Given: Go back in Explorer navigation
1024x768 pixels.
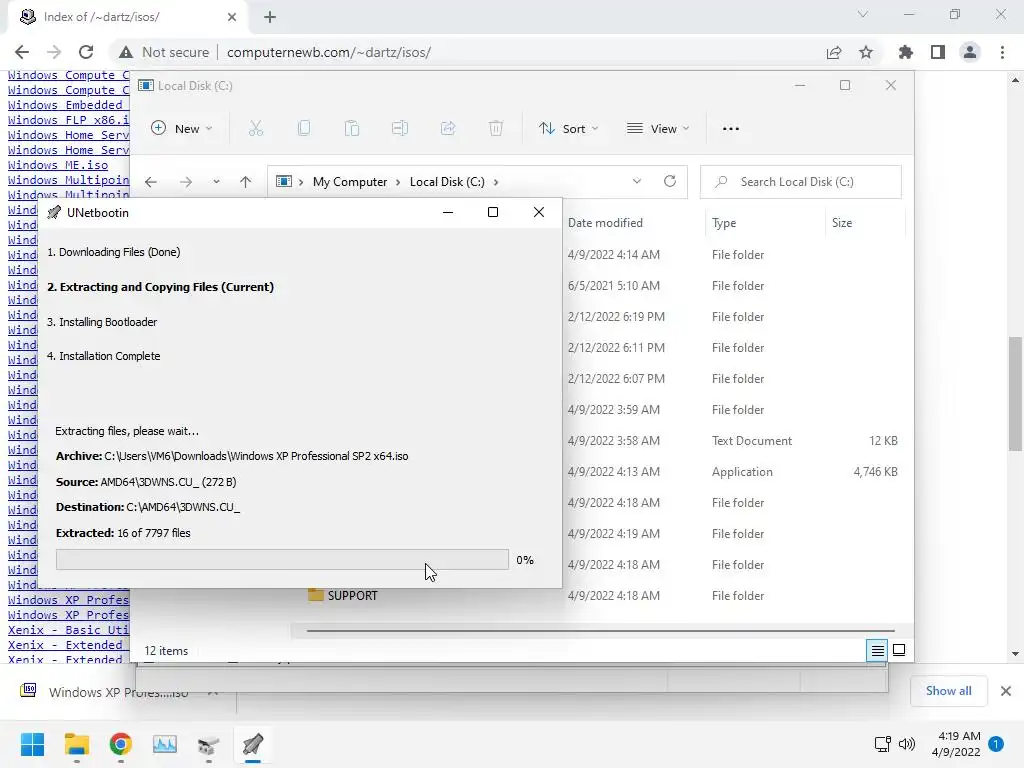Looking at the screenshot, I should click(x=151, y=182).
